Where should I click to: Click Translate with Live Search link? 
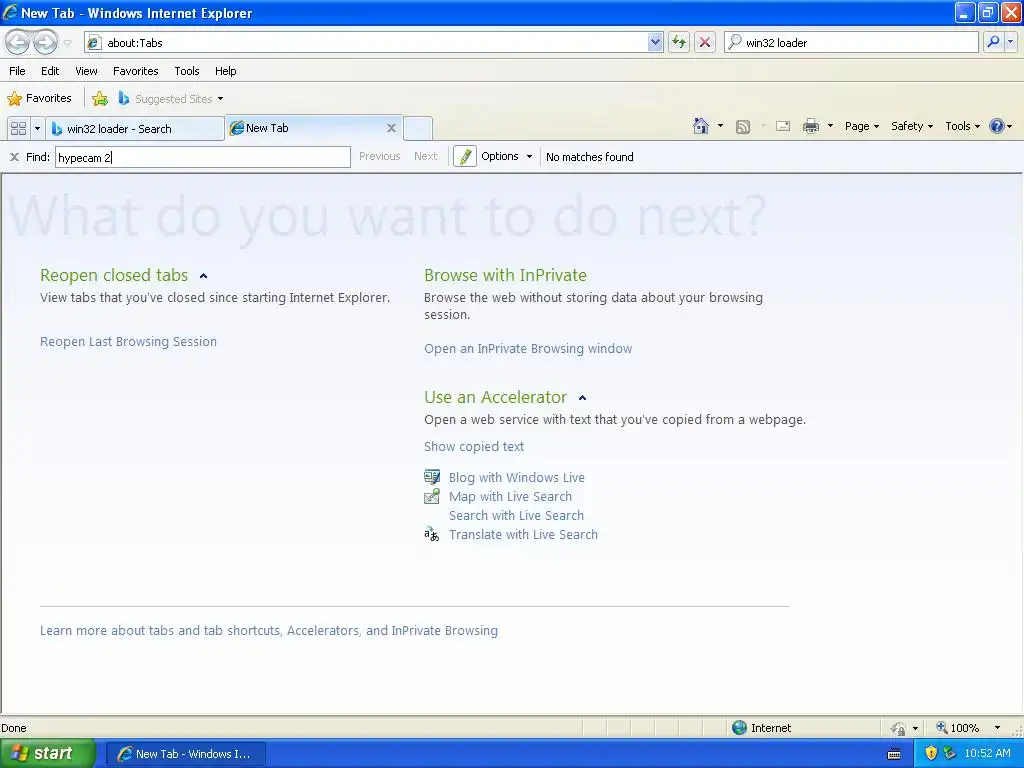[523, 534]
